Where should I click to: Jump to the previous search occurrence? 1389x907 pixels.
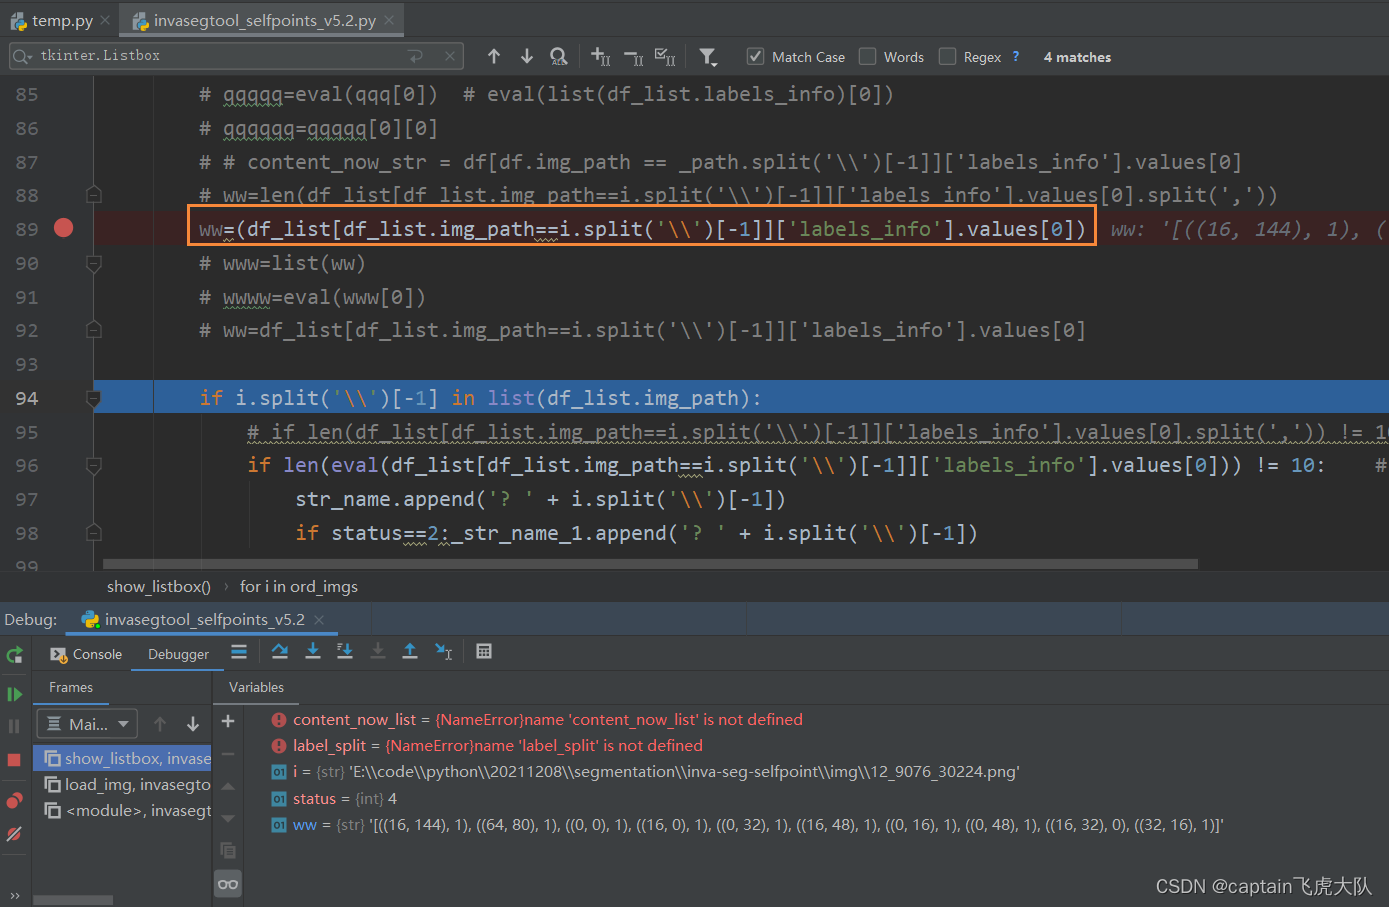494,57
